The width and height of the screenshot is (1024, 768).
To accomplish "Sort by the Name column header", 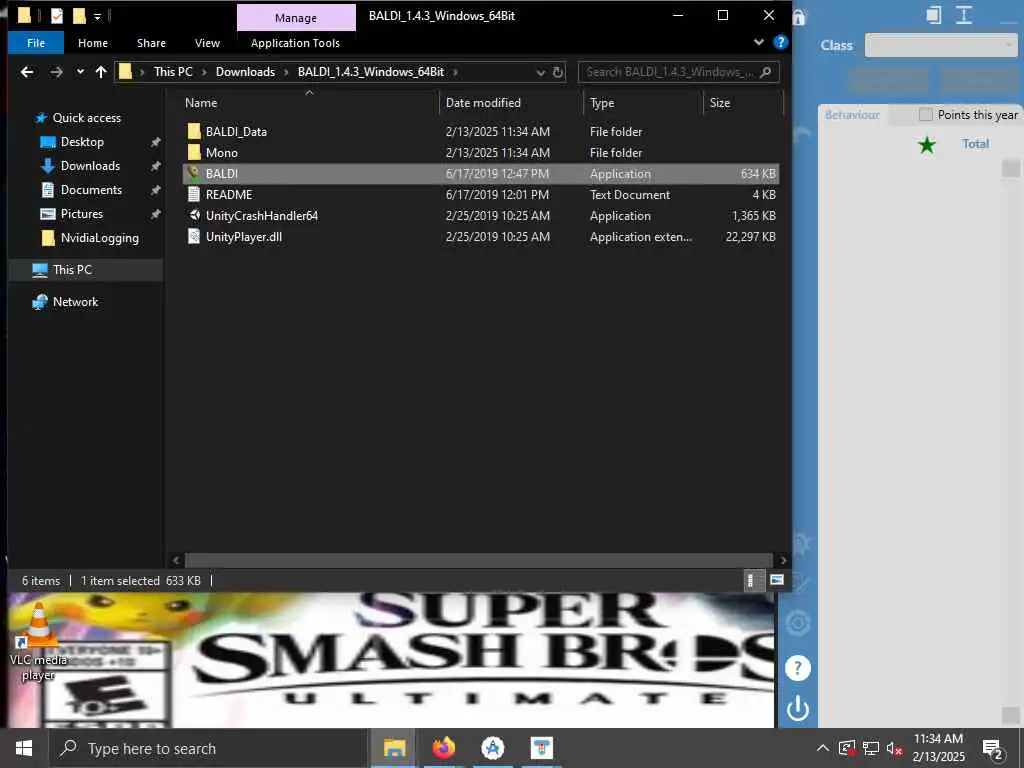I will [201, 103].
